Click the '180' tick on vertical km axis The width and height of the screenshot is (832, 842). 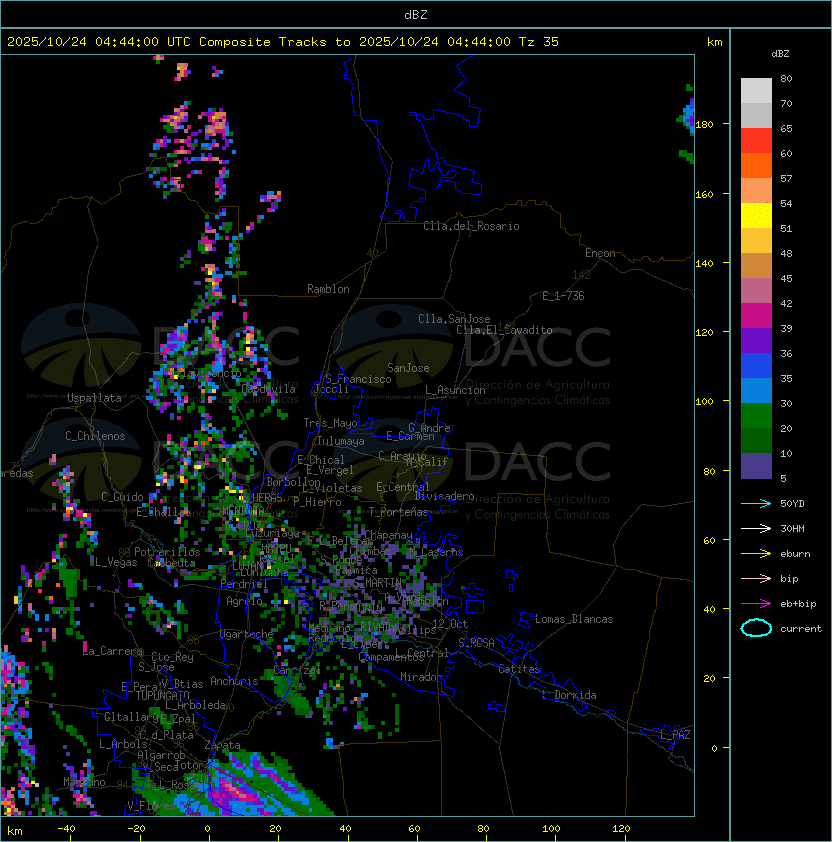pyautogui.click(x=705, y=125)
